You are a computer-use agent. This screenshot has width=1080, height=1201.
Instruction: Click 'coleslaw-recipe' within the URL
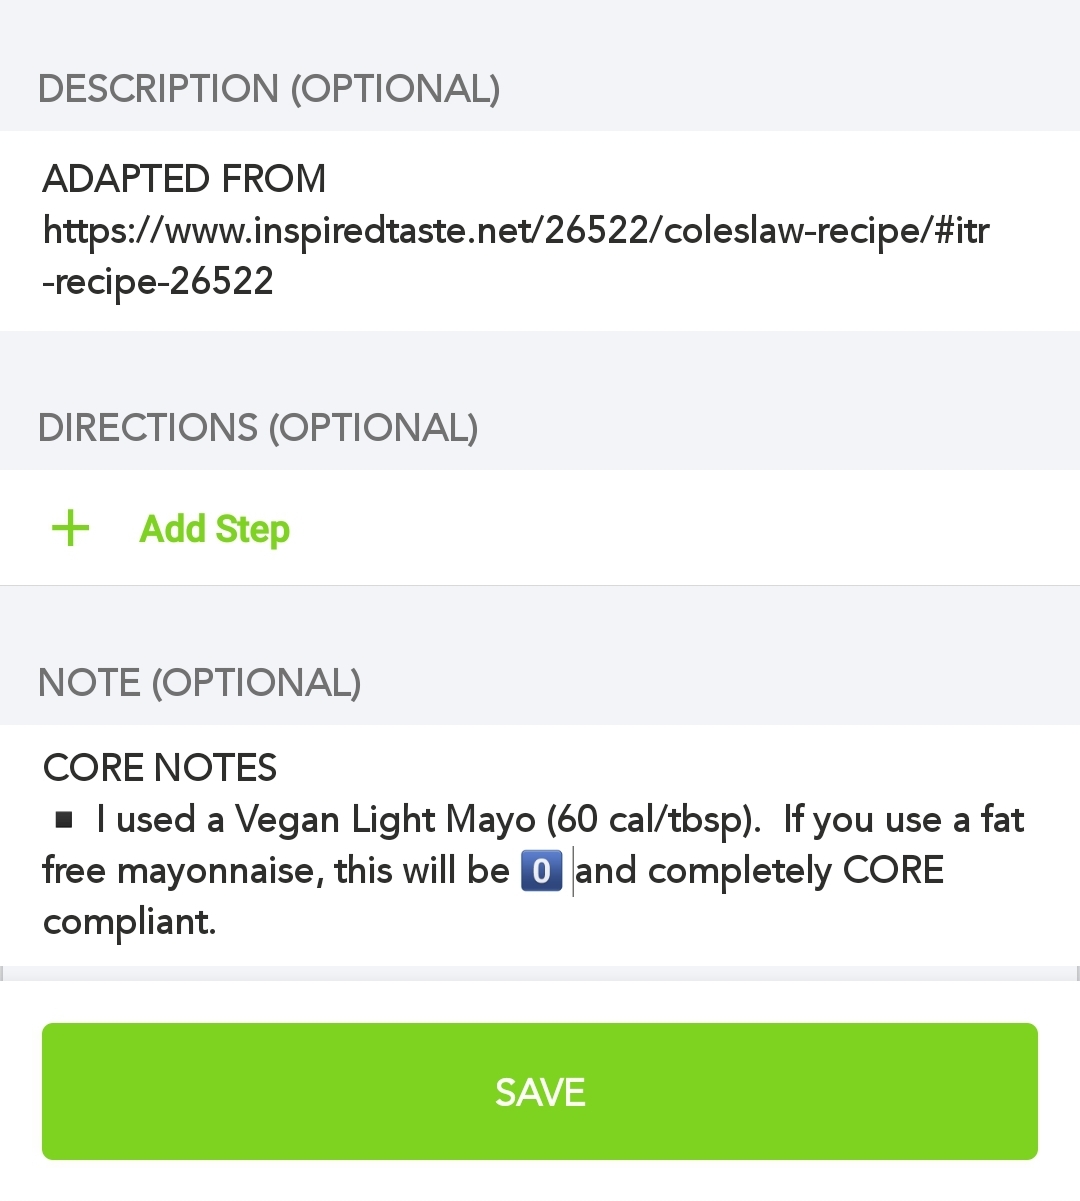792,231
